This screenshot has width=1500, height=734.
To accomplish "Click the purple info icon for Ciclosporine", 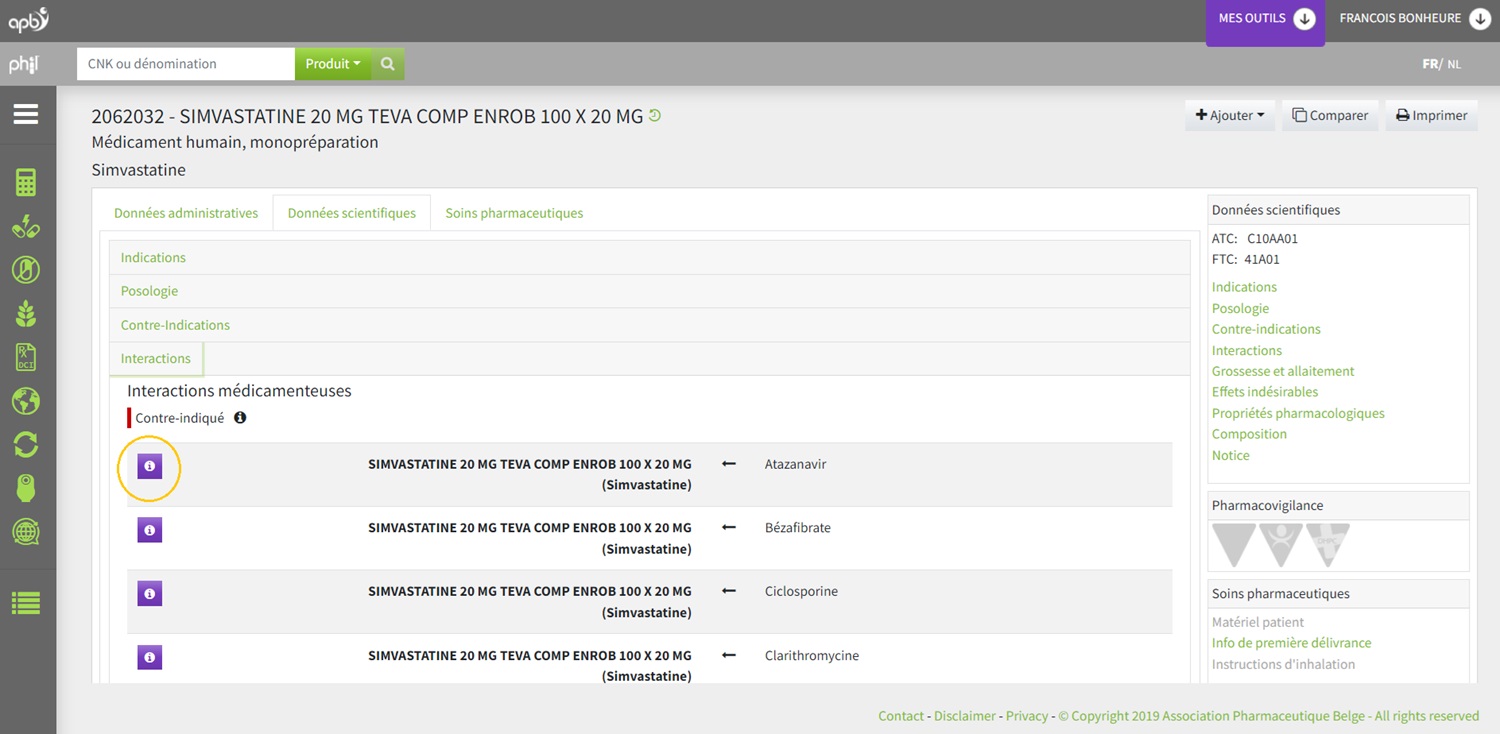I will 149,594.
